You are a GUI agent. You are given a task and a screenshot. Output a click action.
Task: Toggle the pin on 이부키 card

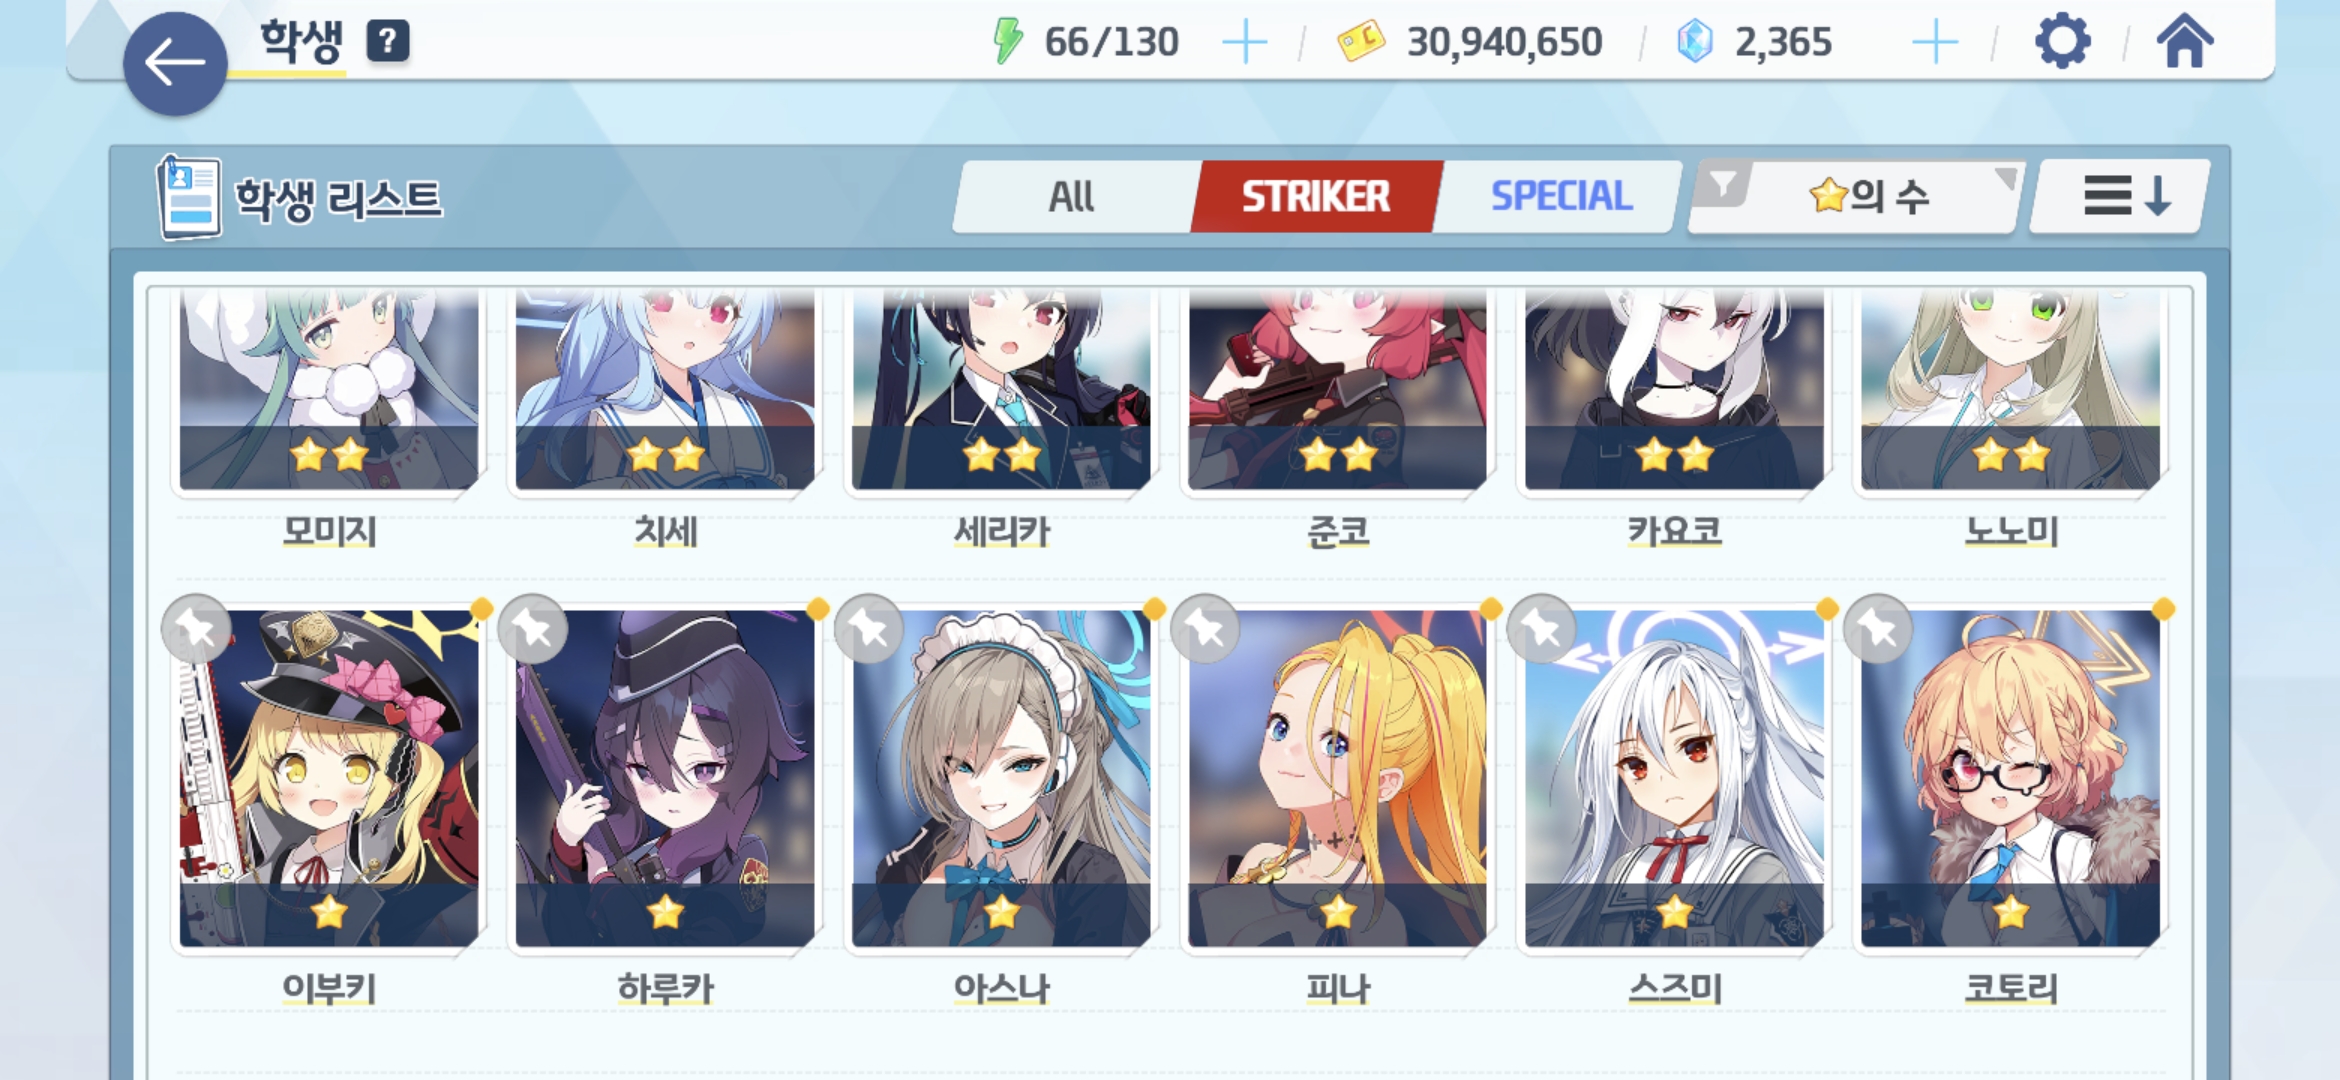196,628
